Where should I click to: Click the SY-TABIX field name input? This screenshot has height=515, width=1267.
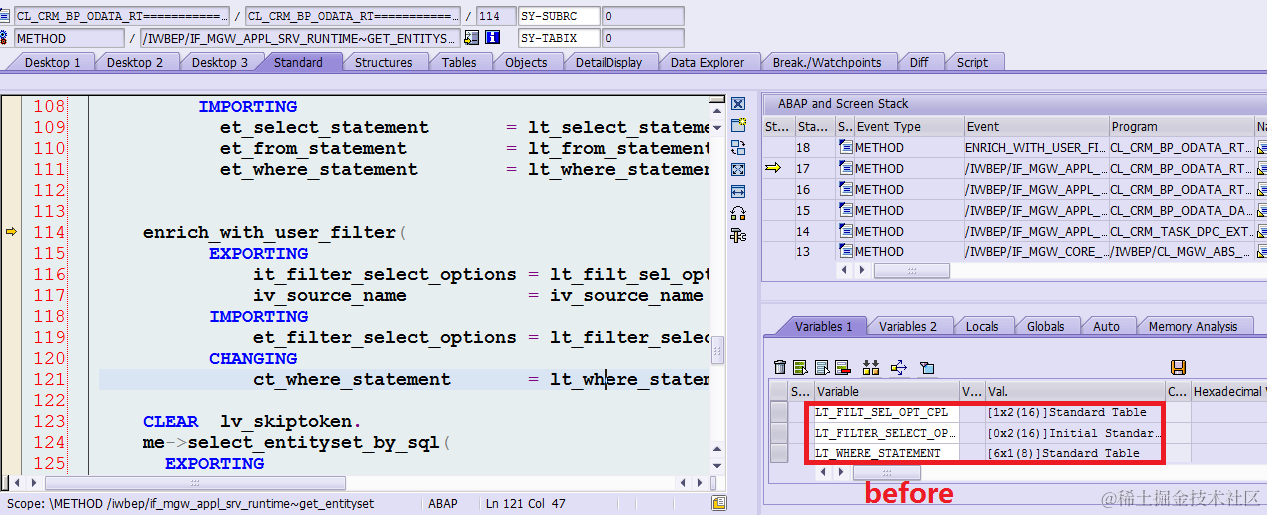[559, 38]
